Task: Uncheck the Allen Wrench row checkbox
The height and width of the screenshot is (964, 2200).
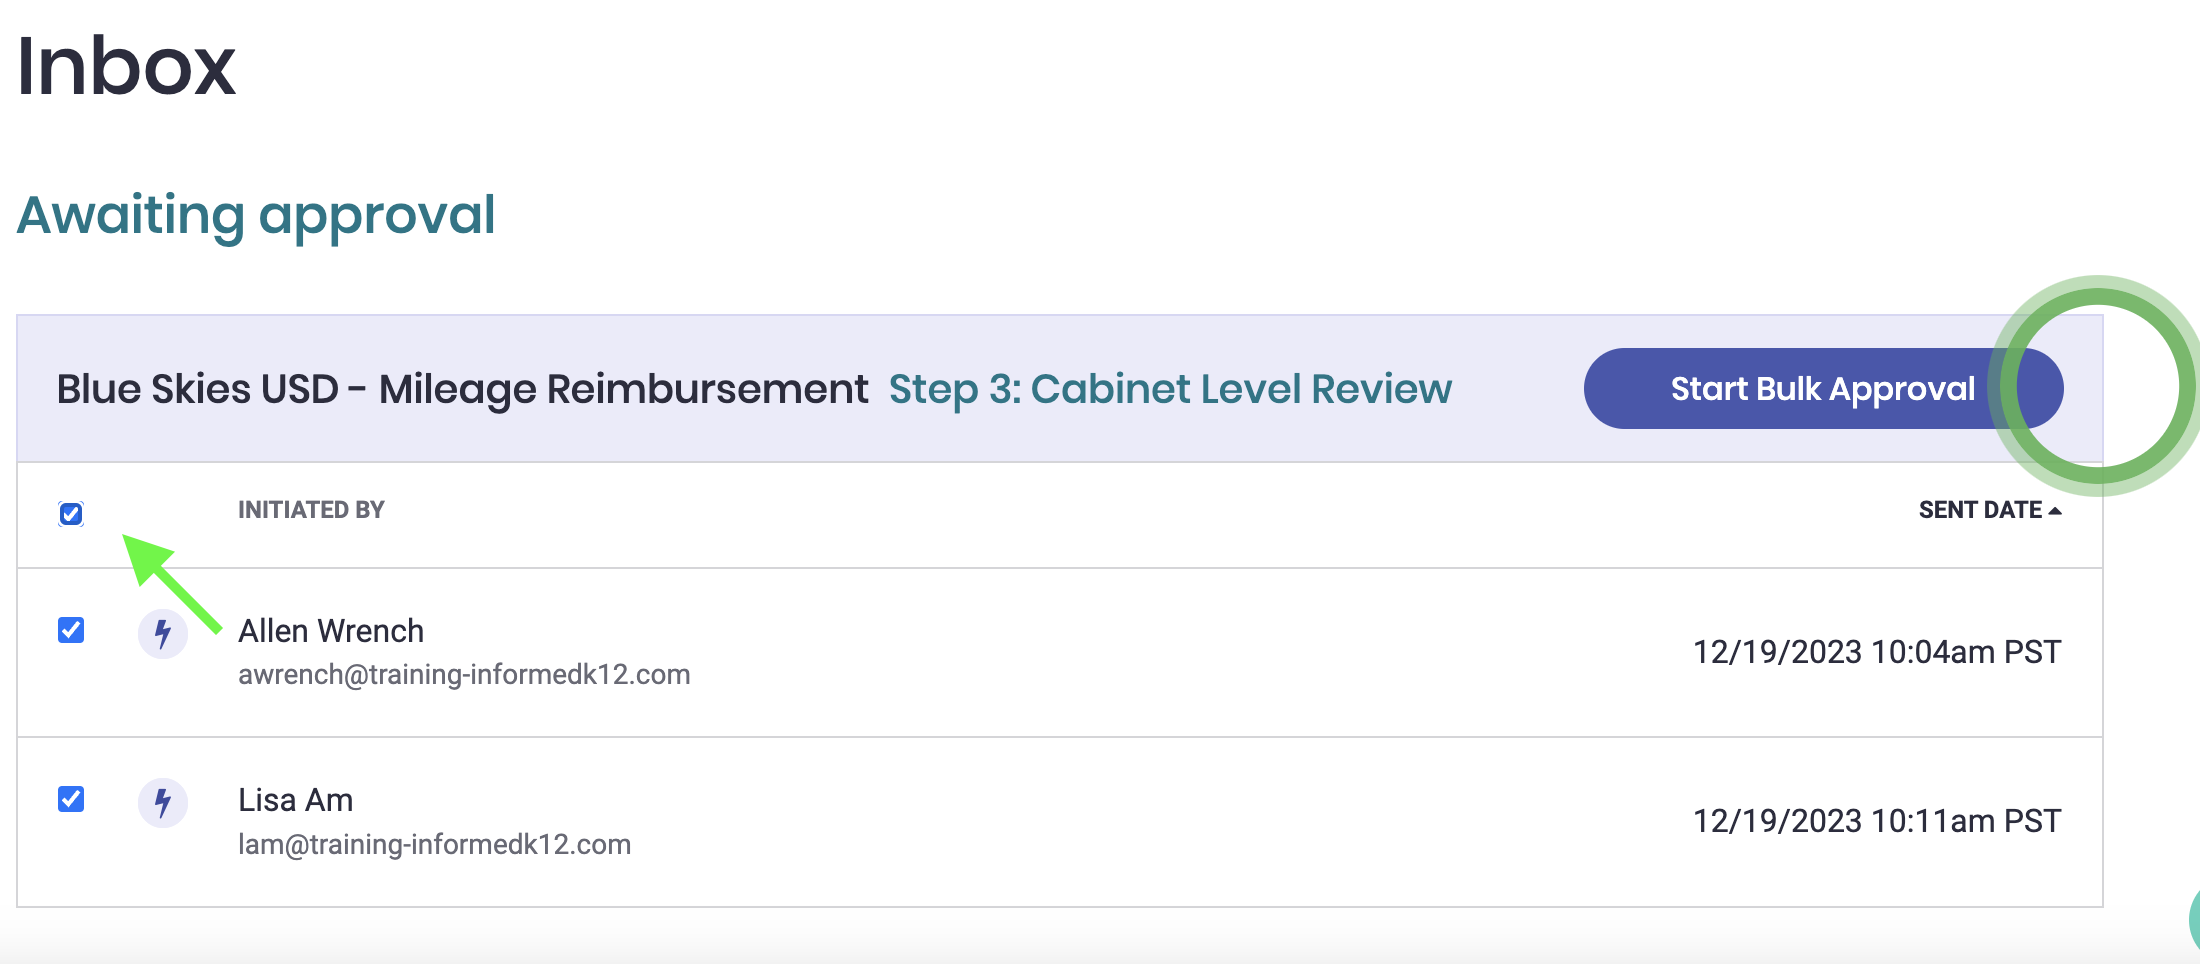Action: point(71,630)
